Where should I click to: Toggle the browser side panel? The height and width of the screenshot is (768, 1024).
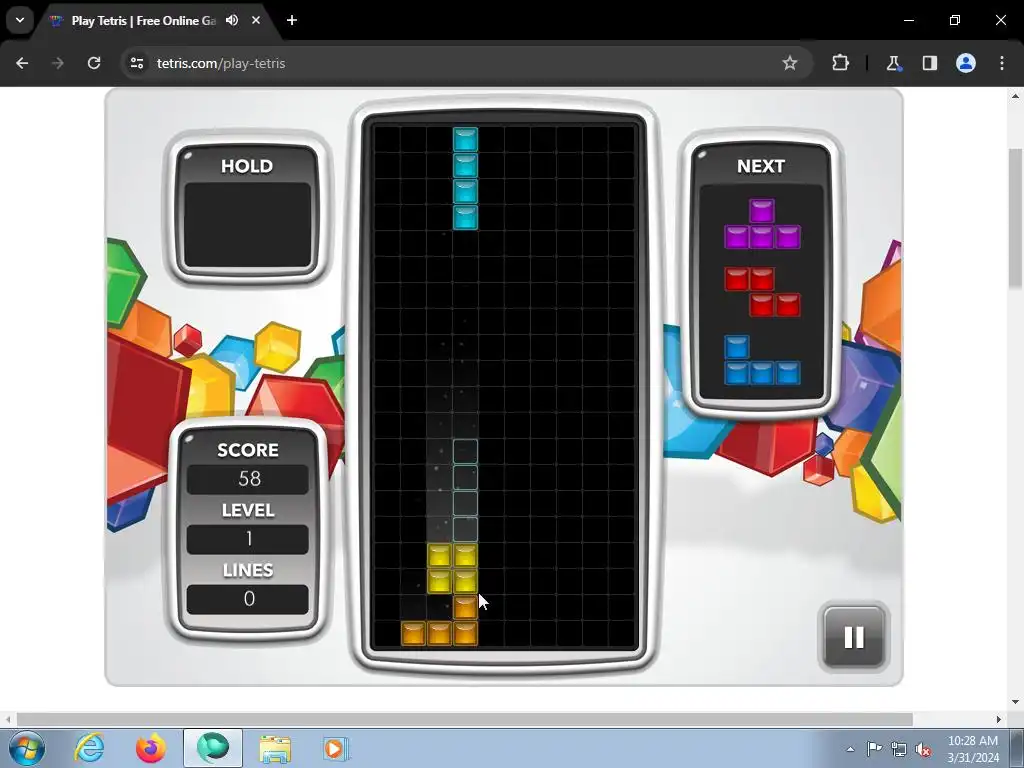[x=929, y=63]
